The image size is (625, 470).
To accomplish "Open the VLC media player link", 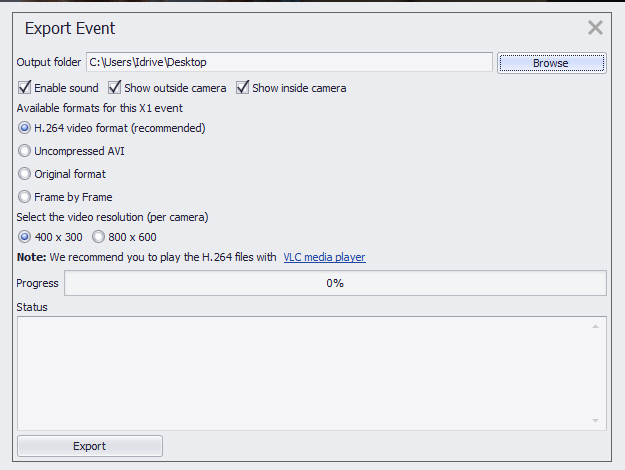I will pos(324,257).
